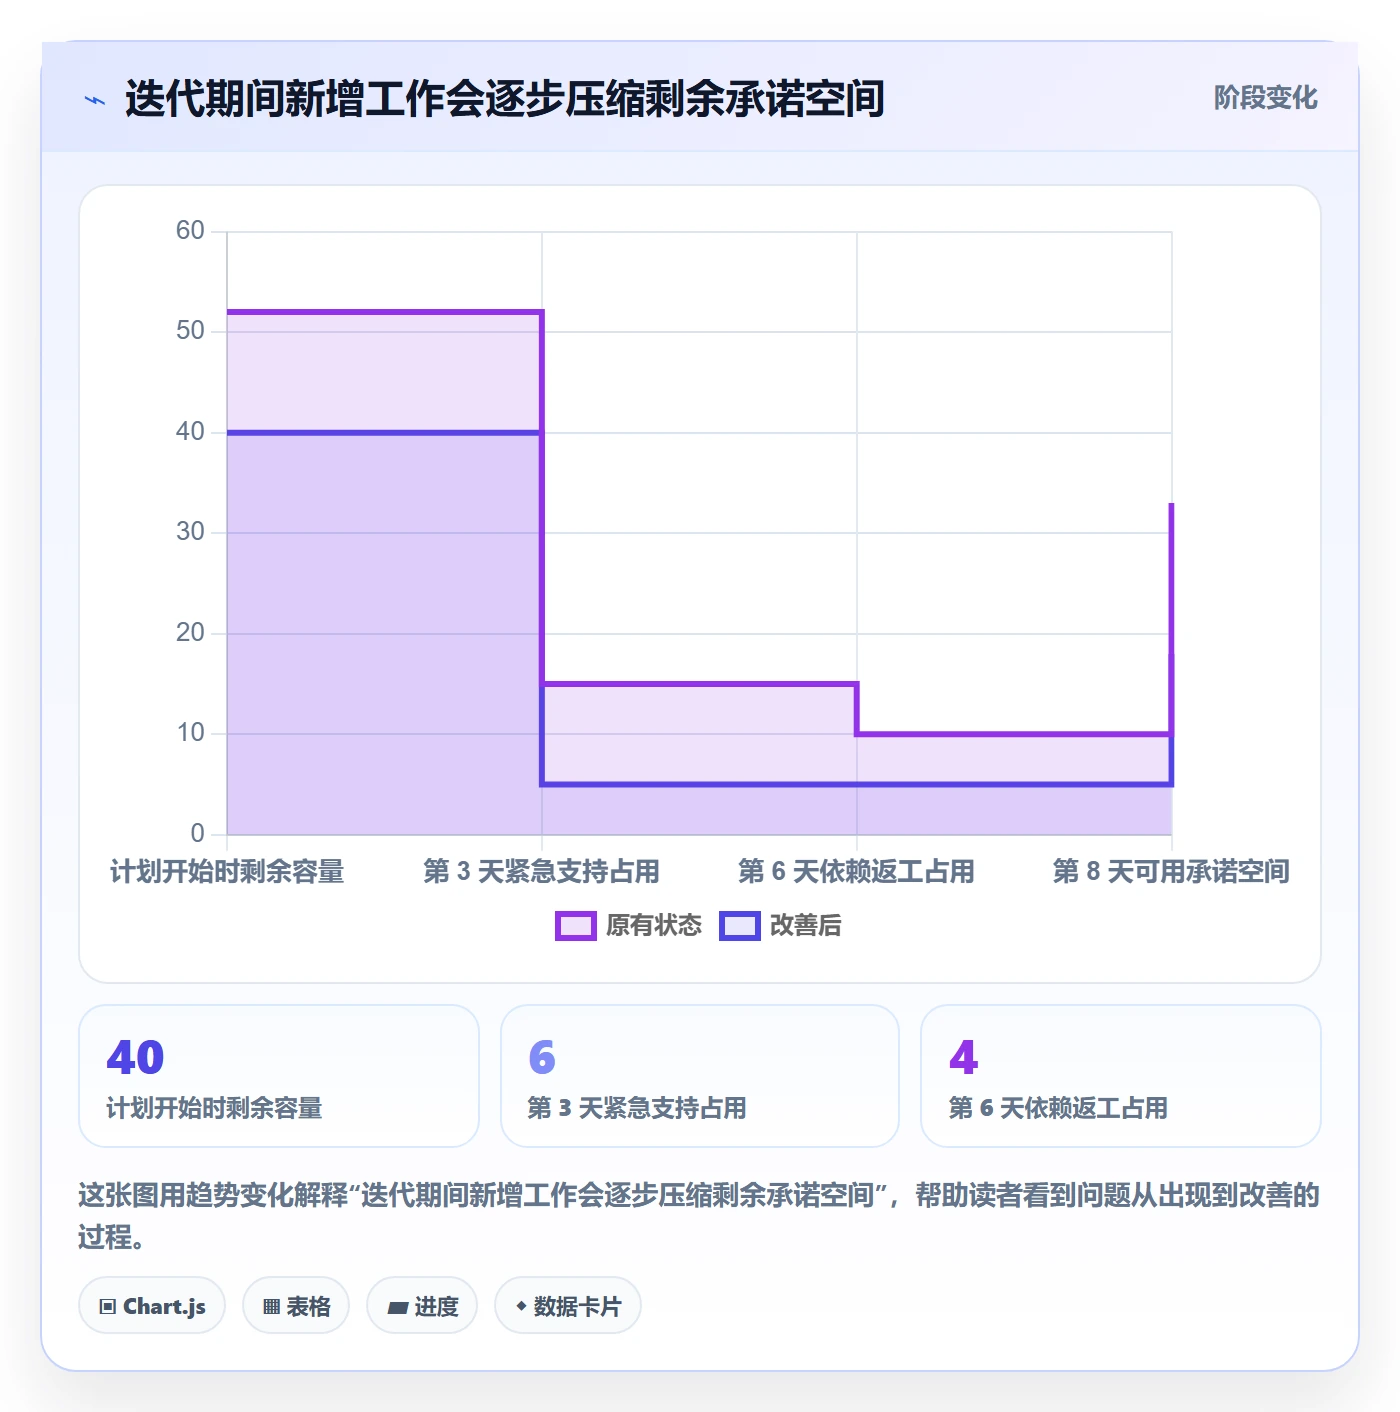
Task: Click the y-axis value 50
Action: pyautogui.click(x=190, y=331)
